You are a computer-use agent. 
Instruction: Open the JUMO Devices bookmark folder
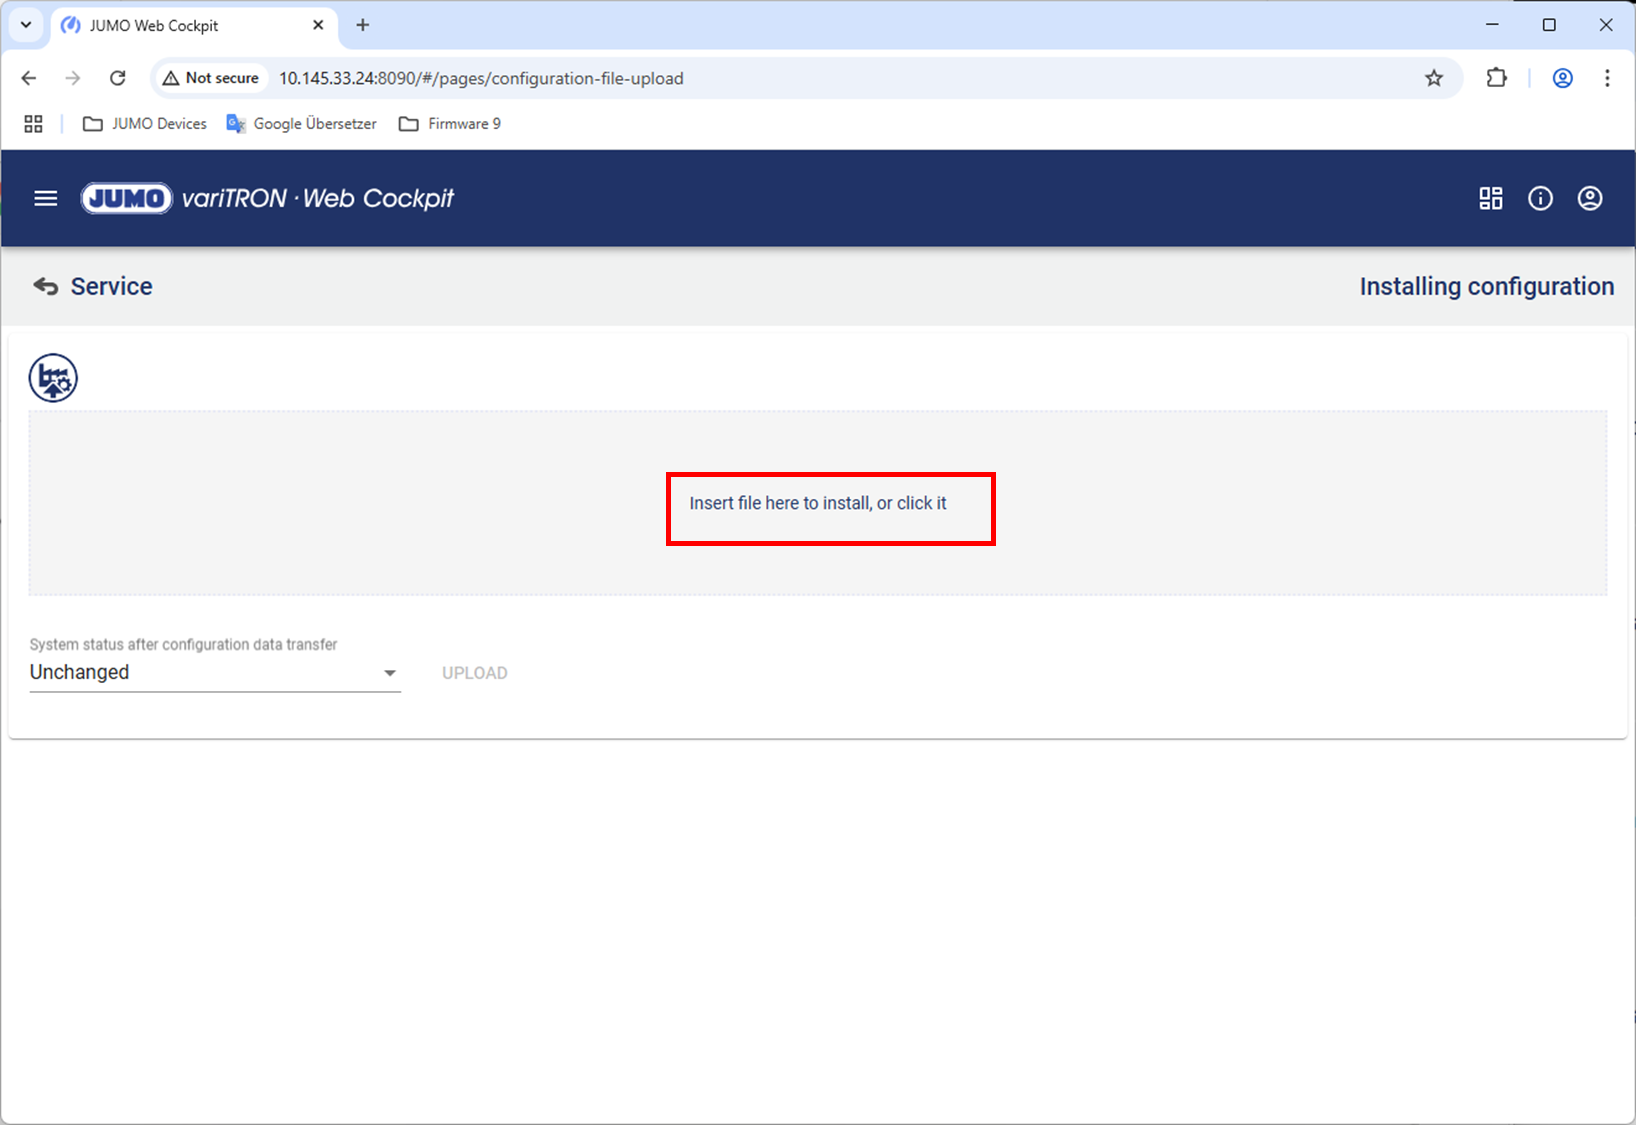pyautogui.click(x=145, y=124)
